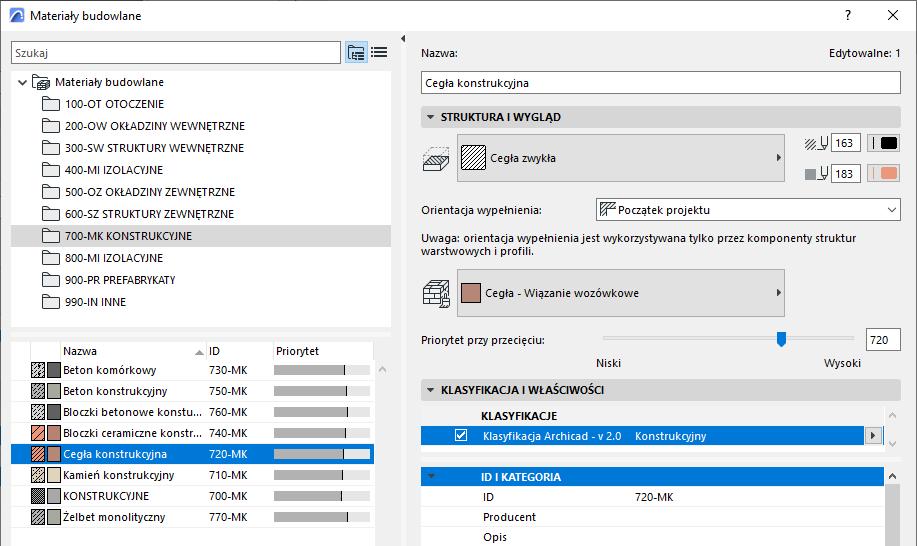
Task: Click the Początek projektu orientation icon
Action: [608, 209]
